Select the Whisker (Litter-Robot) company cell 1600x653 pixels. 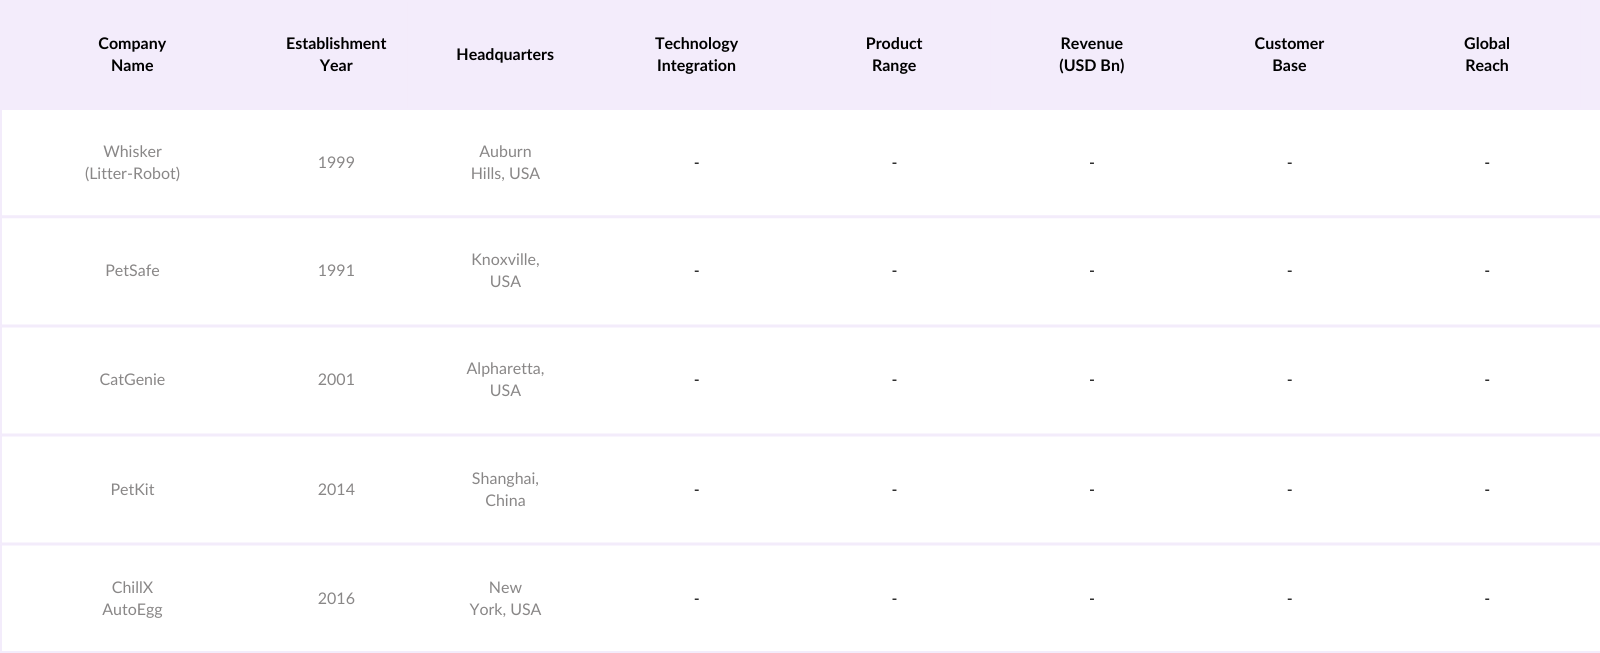click(132, 162)
